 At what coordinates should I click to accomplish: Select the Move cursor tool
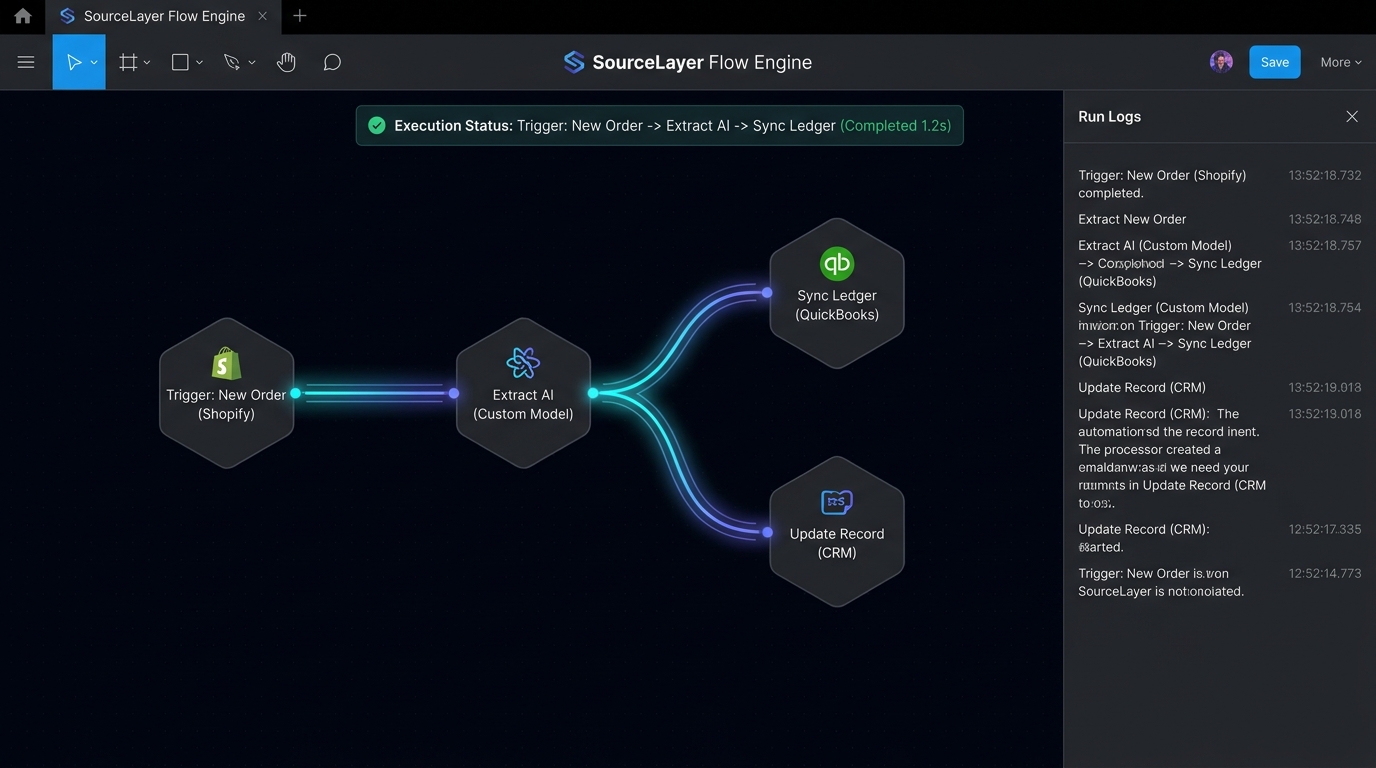coord(74,62)
